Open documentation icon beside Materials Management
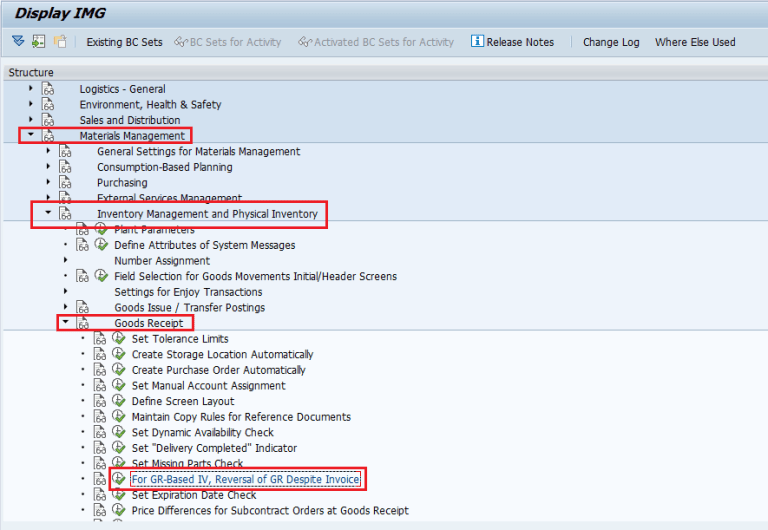This screenshot has width=768, height=530. click(x=48, y=136)
